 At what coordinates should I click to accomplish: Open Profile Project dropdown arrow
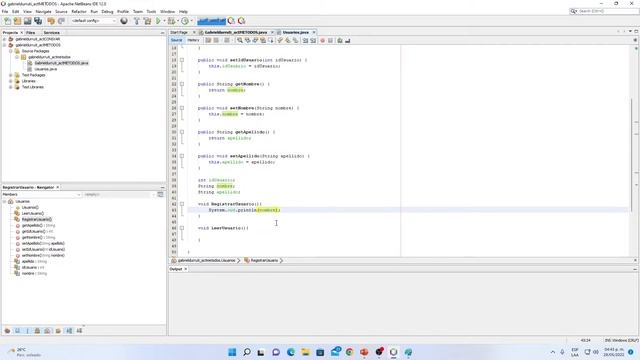tap(191, 21)
